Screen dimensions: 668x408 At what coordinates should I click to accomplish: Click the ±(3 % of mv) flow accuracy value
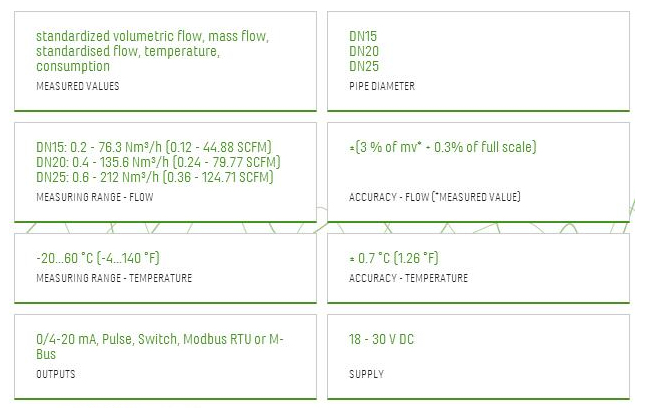442,148
